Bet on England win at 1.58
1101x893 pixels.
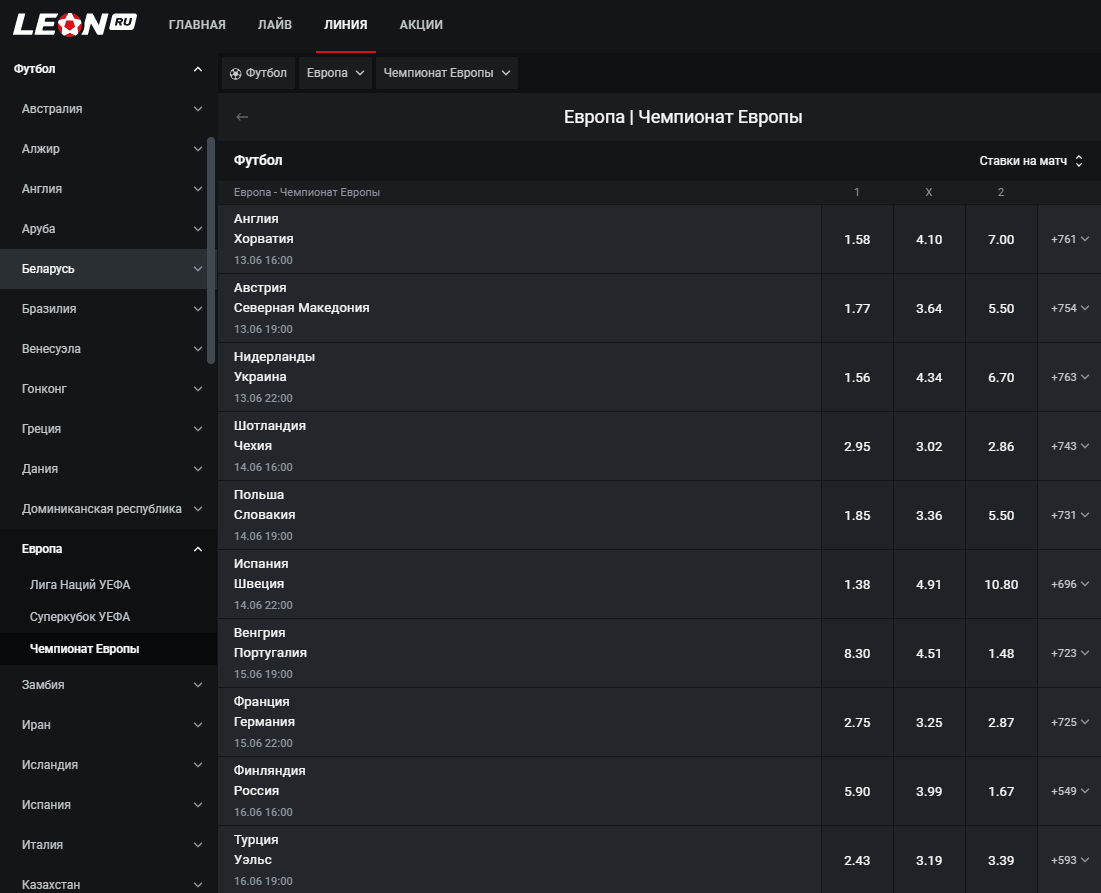[x=857, y=239]
